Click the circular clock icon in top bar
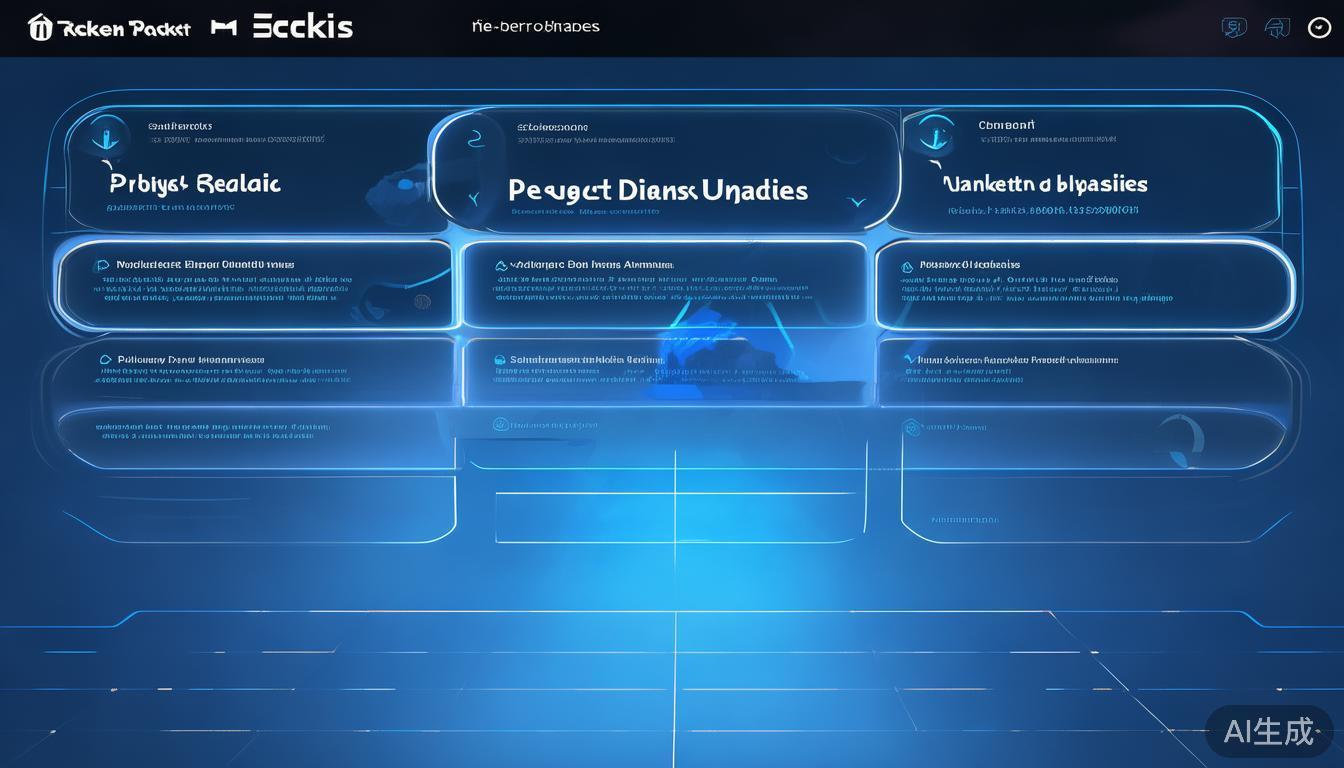Screen dimensions: 1344x768 1319,28
